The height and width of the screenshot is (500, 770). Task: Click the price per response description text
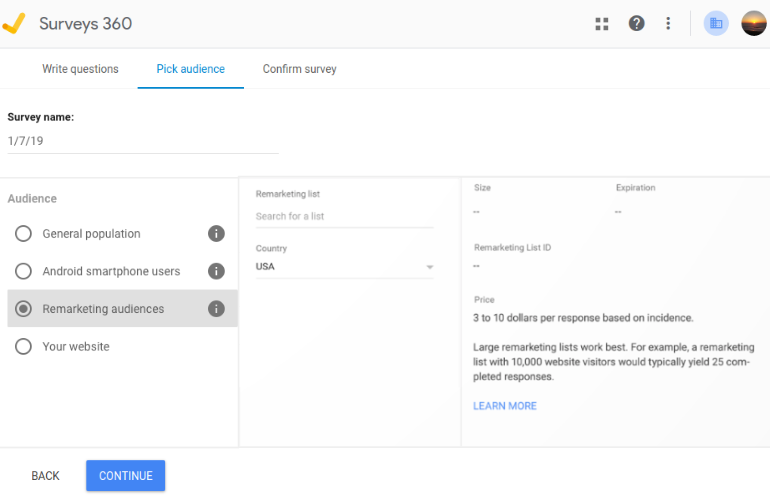(583, 318)
